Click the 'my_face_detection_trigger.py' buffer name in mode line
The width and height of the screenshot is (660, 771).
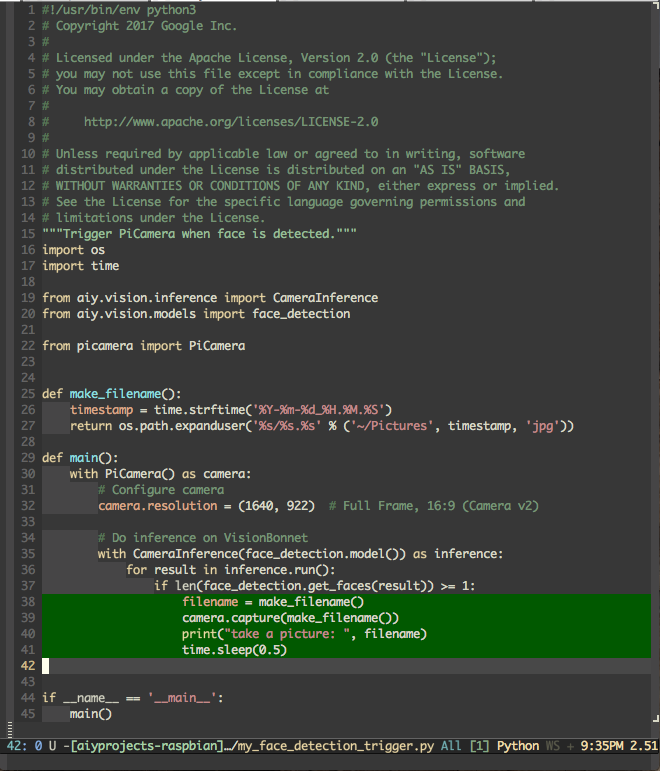(336, 746)
